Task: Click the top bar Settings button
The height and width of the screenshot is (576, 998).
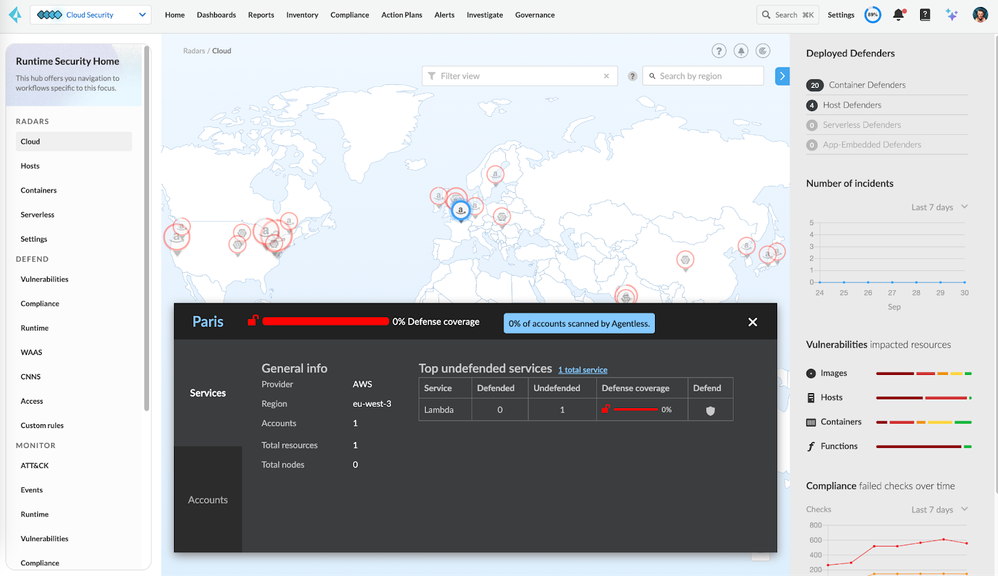Action: (841, 15)
